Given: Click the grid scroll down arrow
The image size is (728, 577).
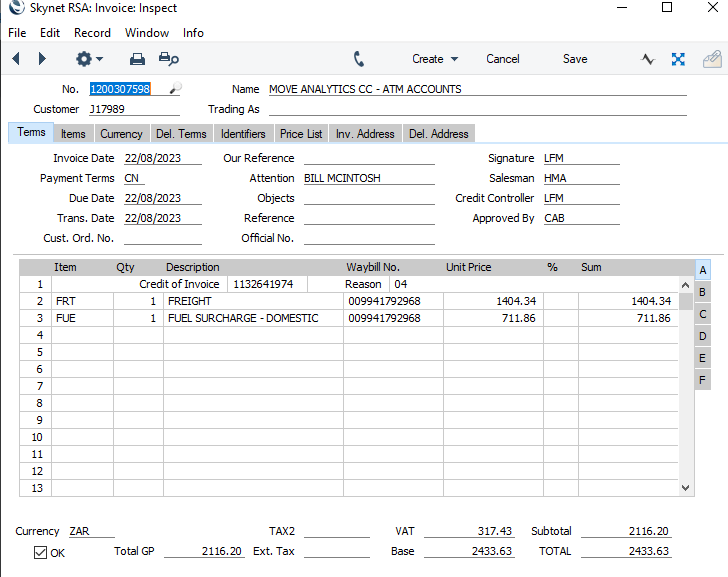Looking at the screenshot, I should click(685, 488).
